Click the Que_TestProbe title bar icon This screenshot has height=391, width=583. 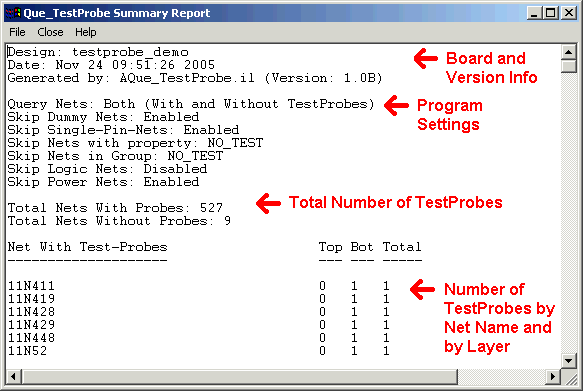point(12,13)
